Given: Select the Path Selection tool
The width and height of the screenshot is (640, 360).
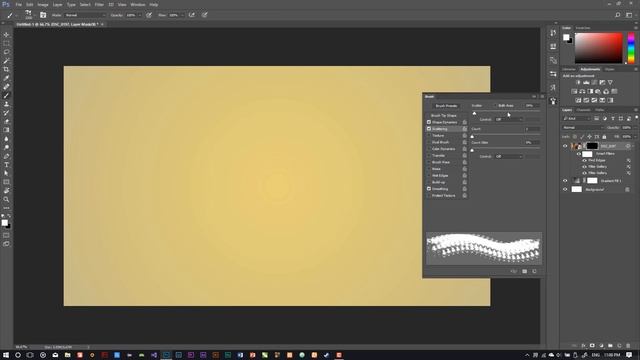Looking at the screenshot, I should [6, 173].
